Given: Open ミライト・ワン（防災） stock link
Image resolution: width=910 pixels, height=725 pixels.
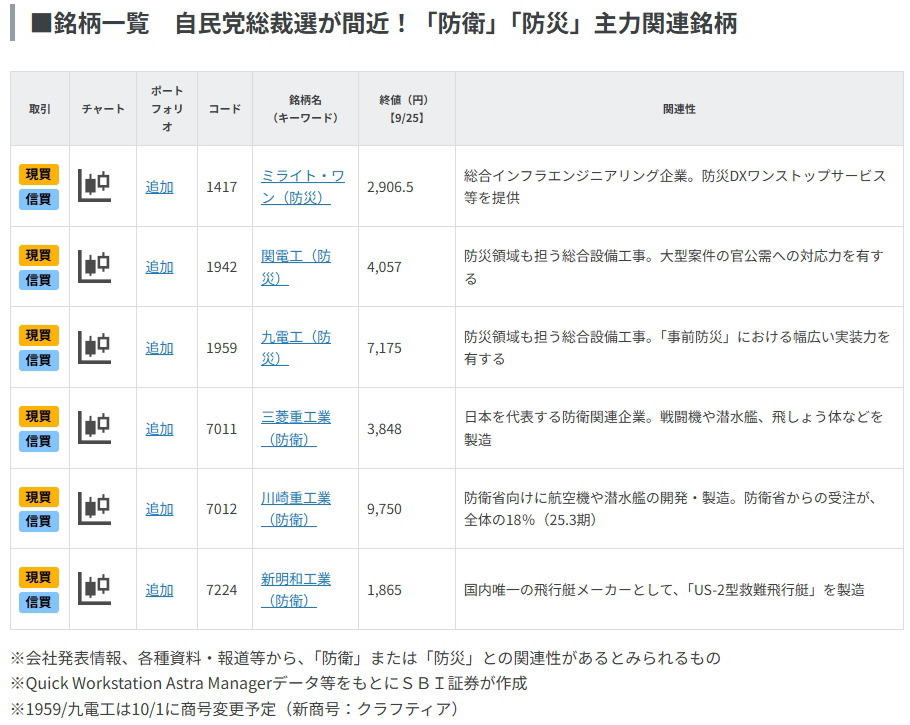Looking at the screenshot, I should click(x=302, y=187).
